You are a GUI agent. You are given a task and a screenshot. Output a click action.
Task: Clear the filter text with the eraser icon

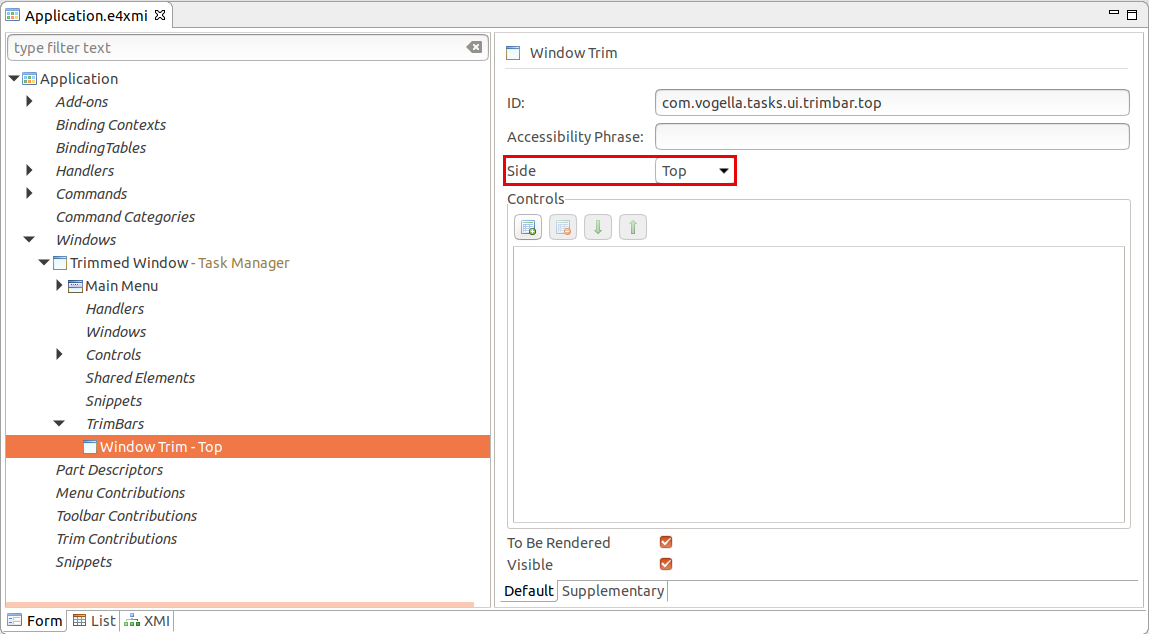pyautogui.click(x=474, y=48)
